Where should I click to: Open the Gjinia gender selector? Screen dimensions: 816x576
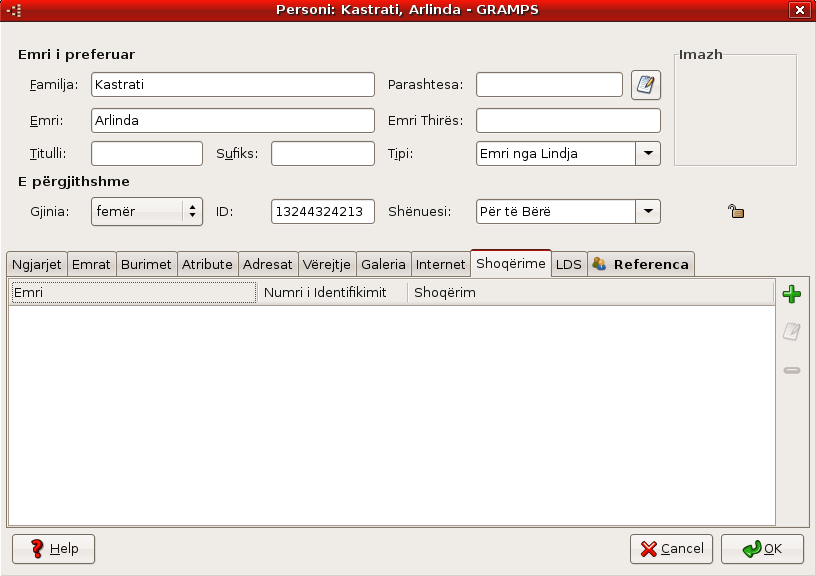147,211
